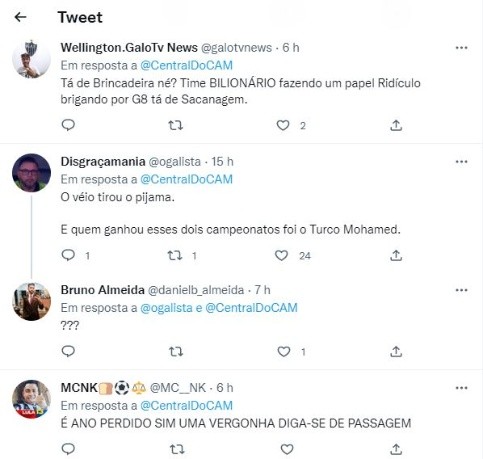Reply to Wellington.GaloTv News tweet

tap(68, 125)
